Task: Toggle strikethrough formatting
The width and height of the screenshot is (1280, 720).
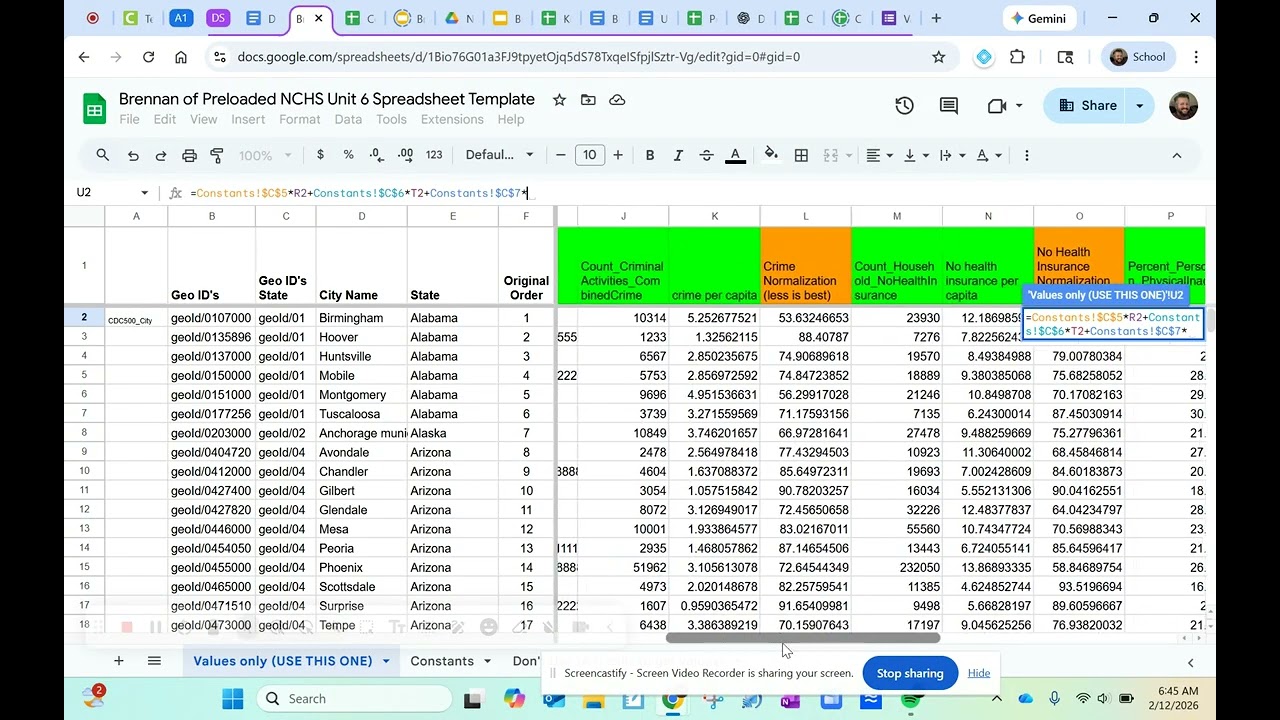Action: point(706,155)
